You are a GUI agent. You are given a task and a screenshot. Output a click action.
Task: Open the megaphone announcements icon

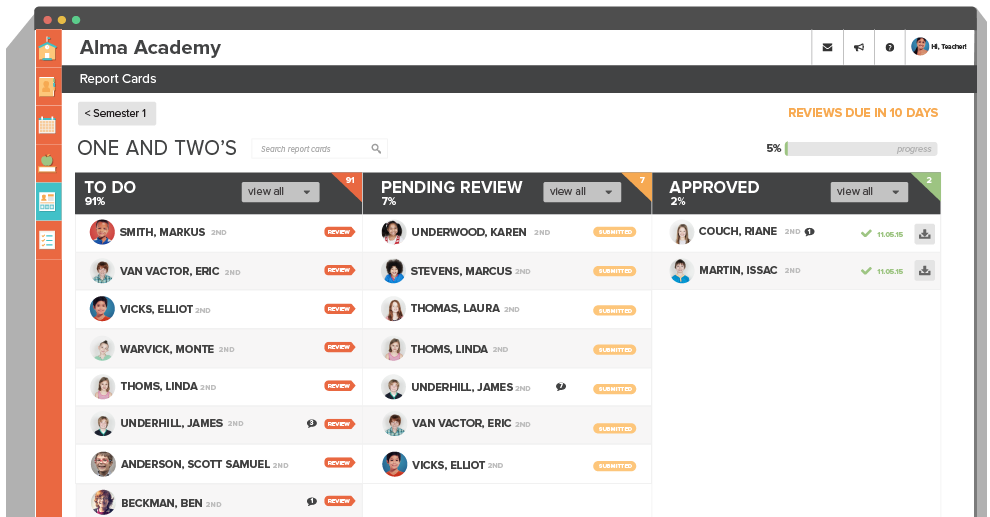[858, 47]
